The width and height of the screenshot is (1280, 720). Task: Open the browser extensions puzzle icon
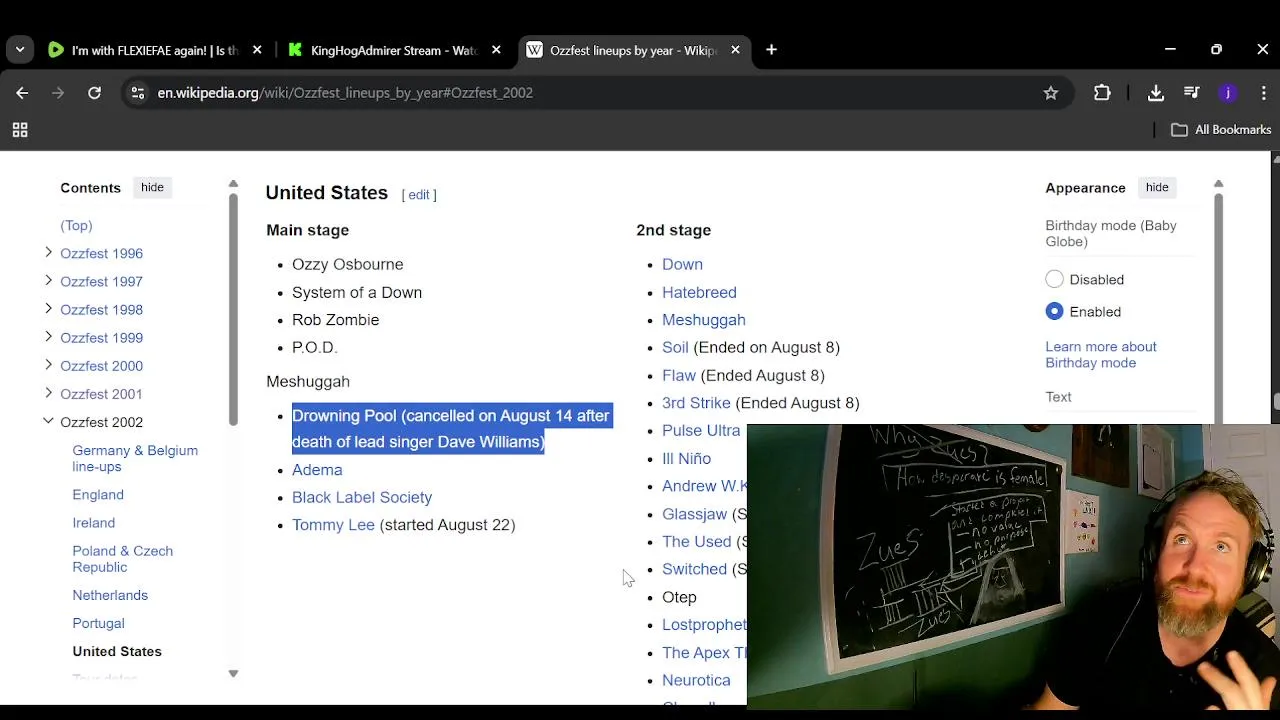point(1102,93)
